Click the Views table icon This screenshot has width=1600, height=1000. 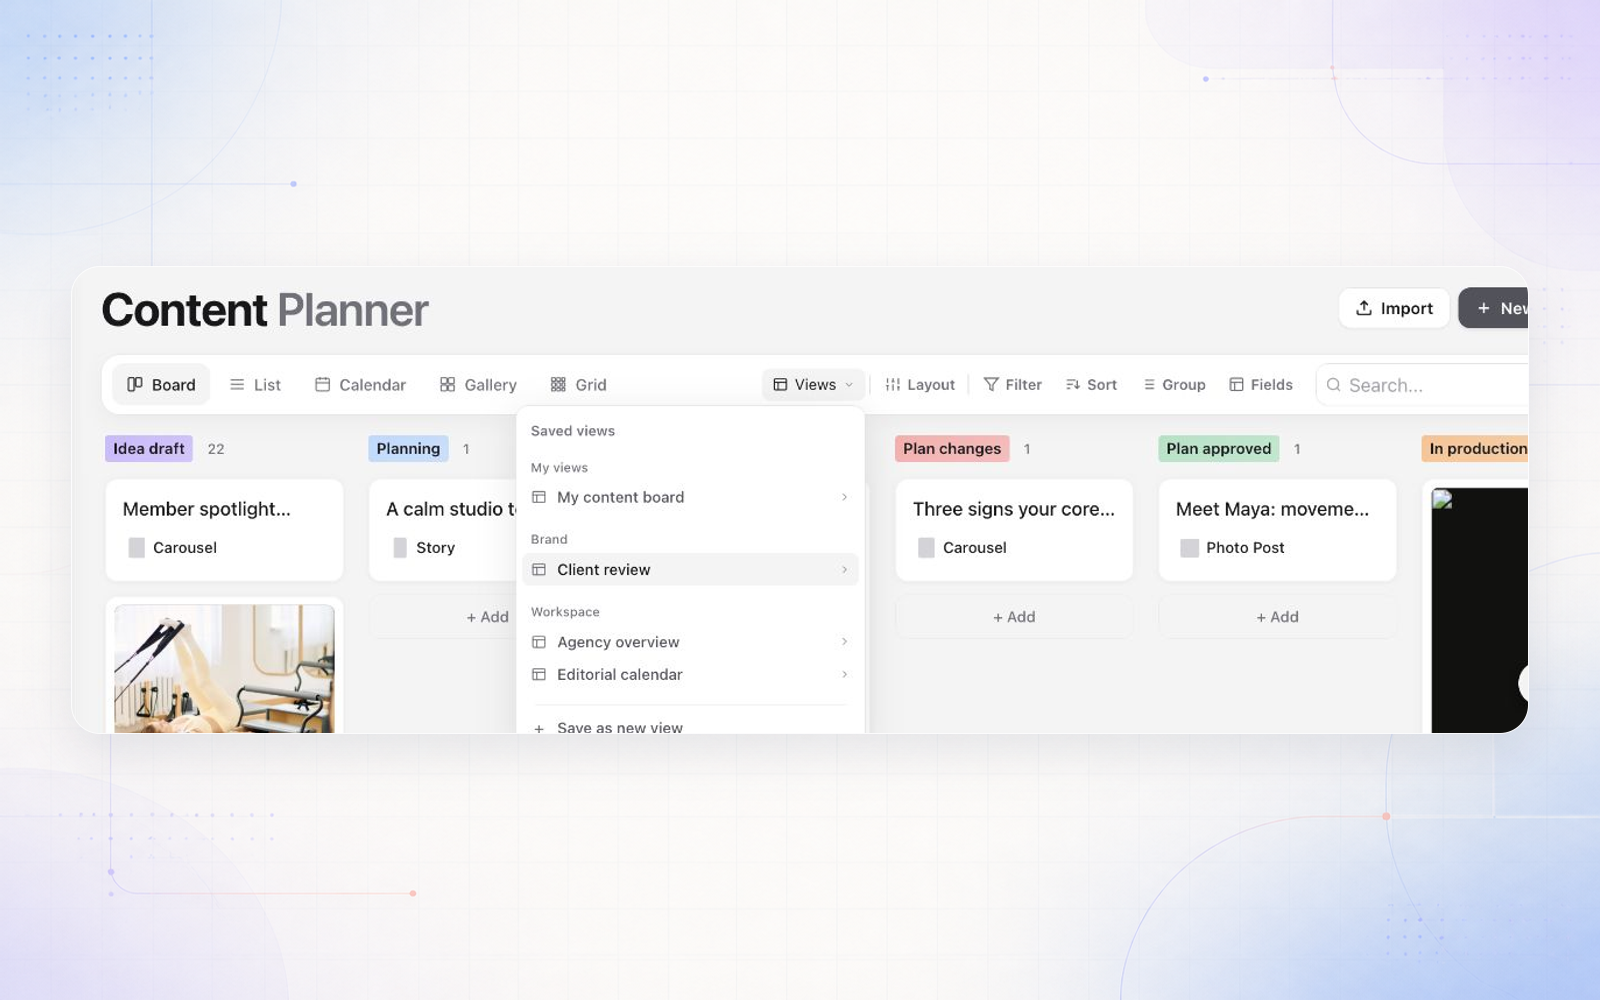point(780,385)
